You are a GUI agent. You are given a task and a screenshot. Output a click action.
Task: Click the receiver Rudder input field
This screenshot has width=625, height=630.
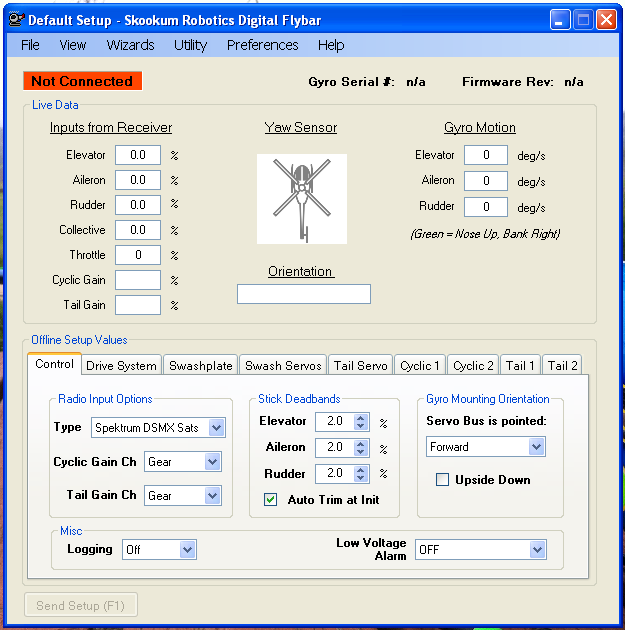tap(138, 205)
